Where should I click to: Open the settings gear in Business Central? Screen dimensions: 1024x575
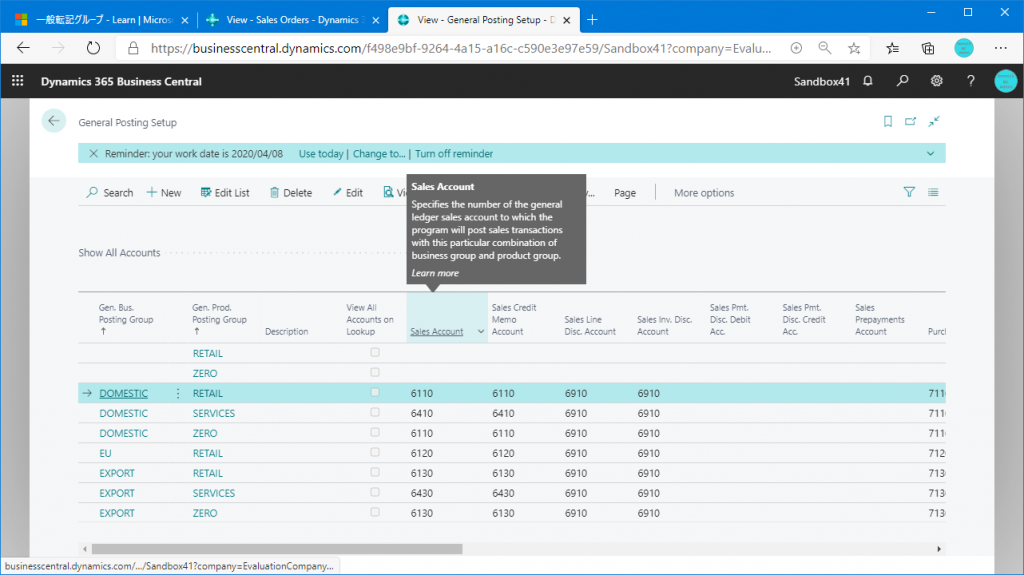tap(936, 81)
